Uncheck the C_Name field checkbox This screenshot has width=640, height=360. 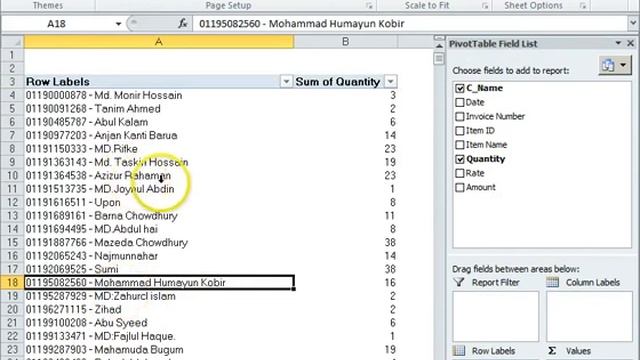point(460,88)
